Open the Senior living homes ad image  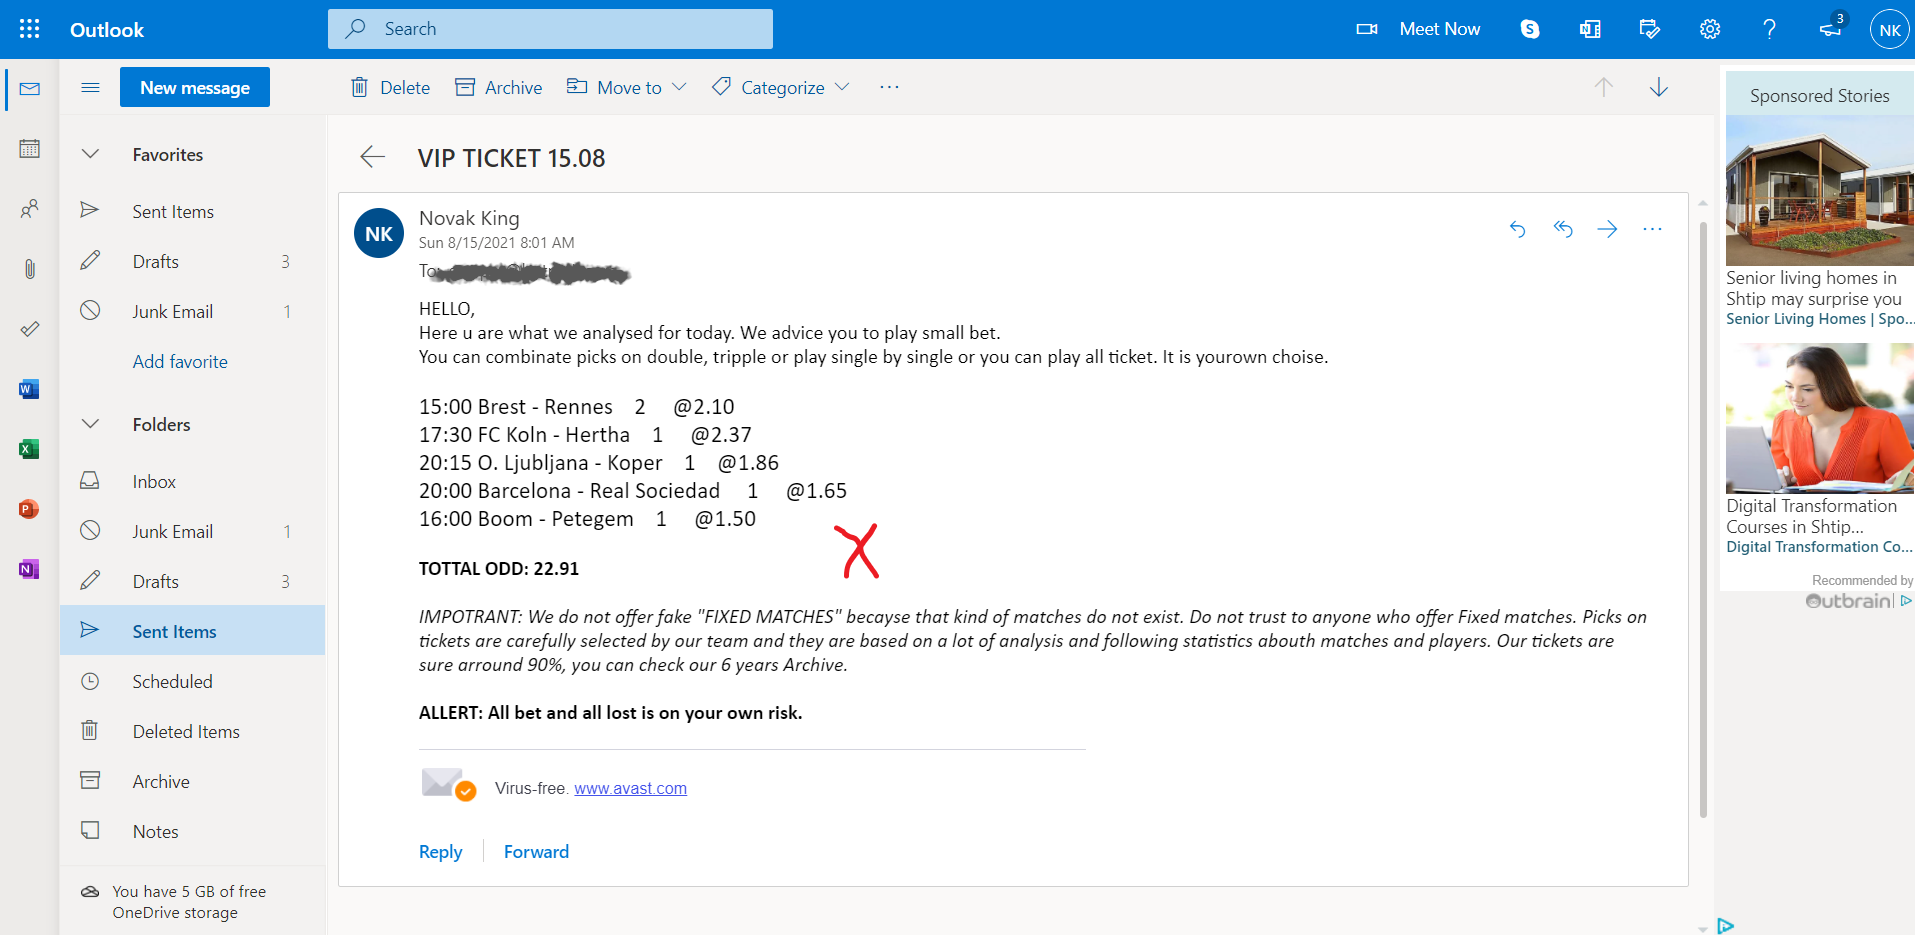[1820, 190]
